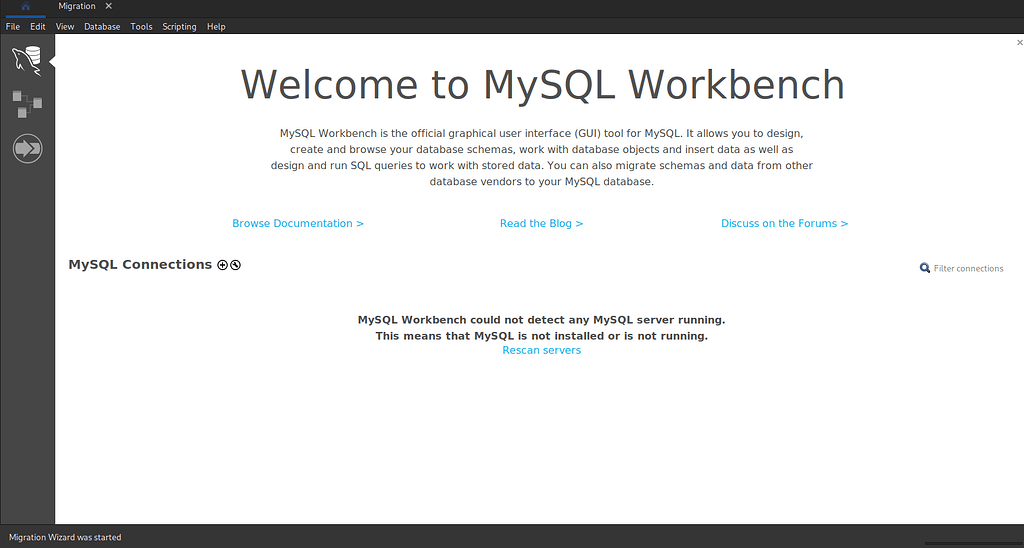Open the Tools menu
Image resolution: width=1024 pixels, height=548 pixels.
[141, 27]
